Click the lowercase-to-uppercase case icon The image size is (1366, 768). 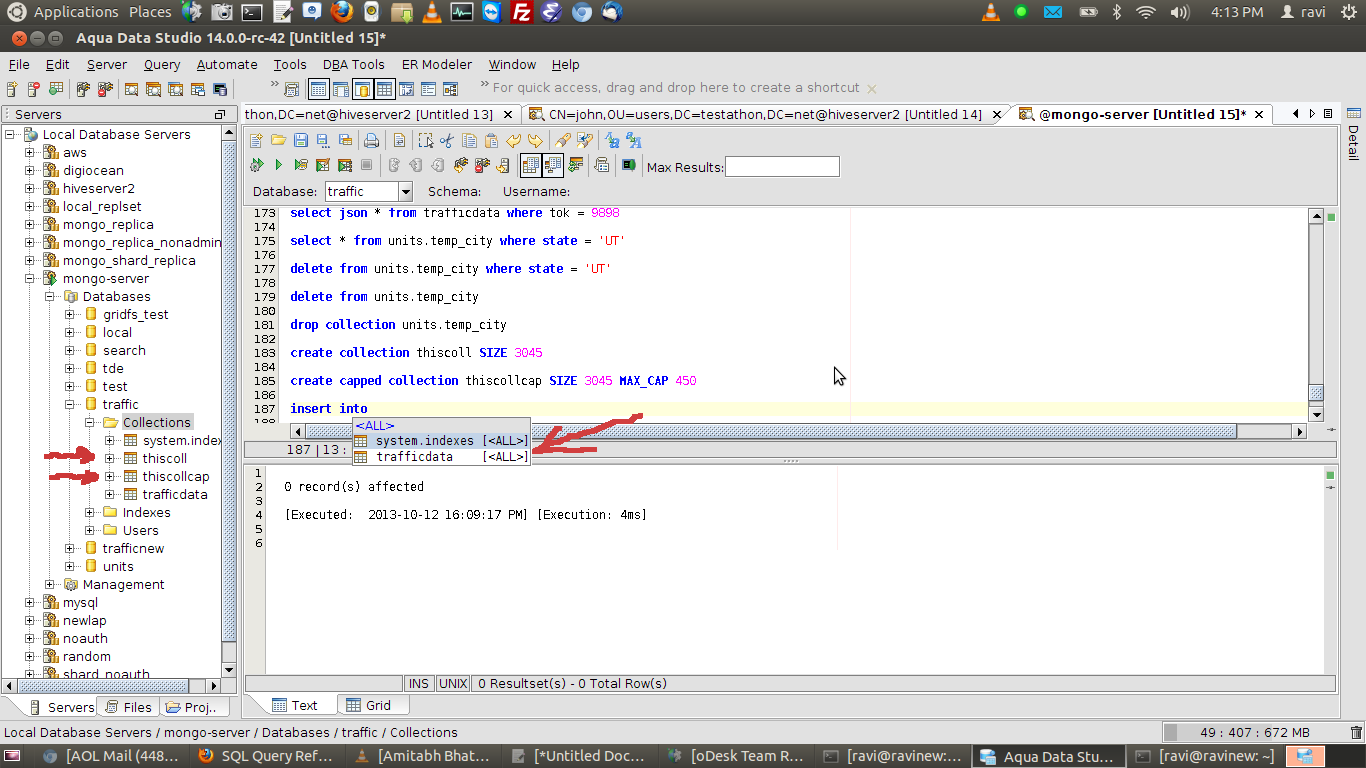tap(633, 140)
